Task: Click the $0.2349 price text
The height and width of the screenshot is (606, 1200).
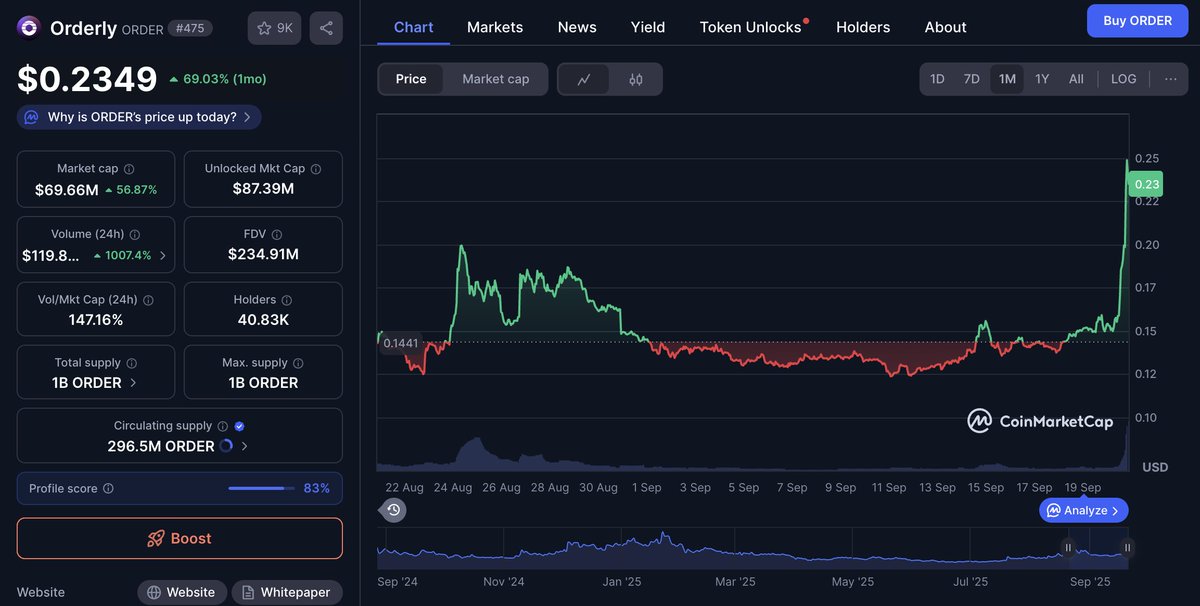Action: (87, 79)
